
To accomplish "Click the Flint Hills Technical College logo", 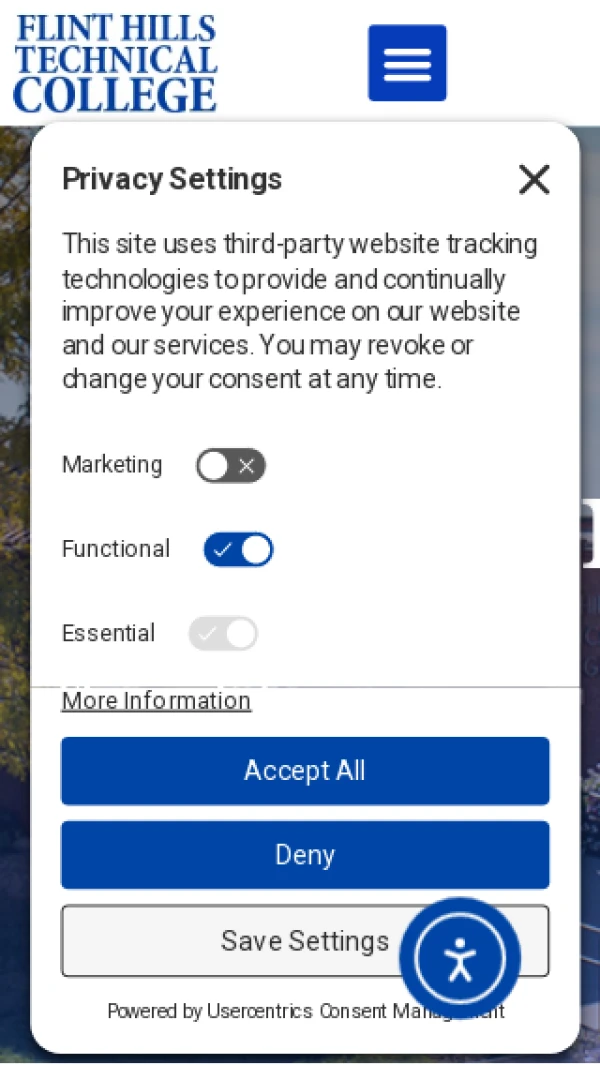I will (x=115, y=63).
